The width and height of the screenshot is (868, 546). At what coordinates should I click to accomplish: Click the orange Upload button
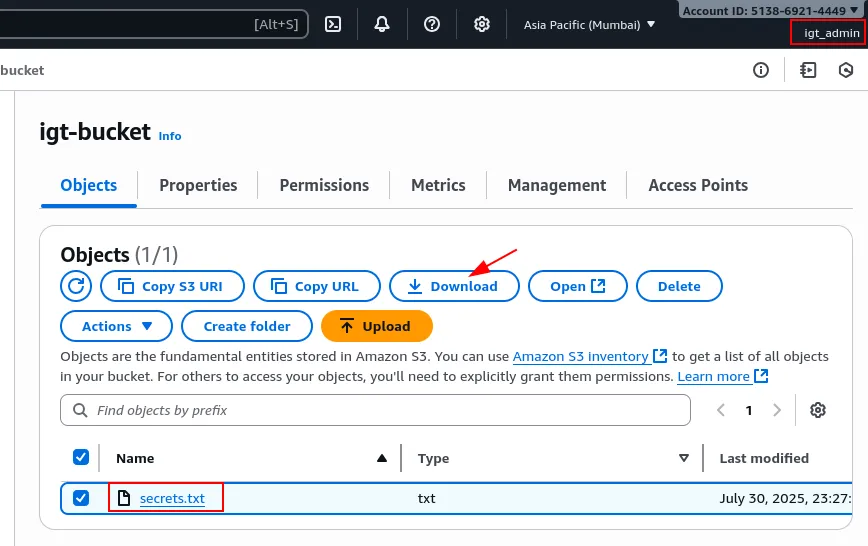coord(376,326)
